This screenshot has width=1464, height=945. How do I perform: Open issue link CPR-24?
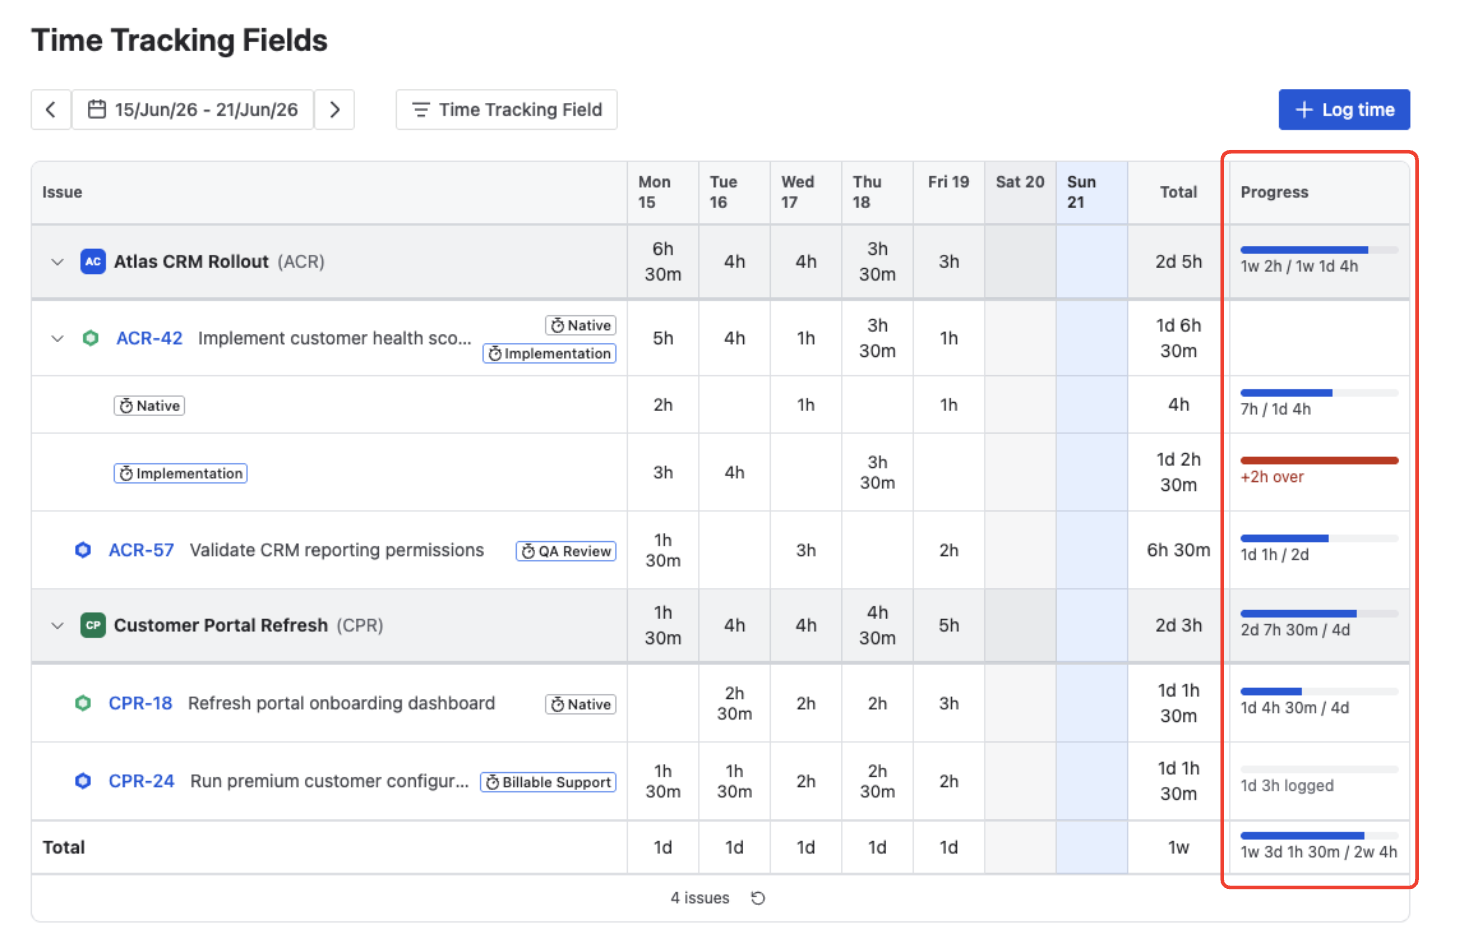coord(141,782)
